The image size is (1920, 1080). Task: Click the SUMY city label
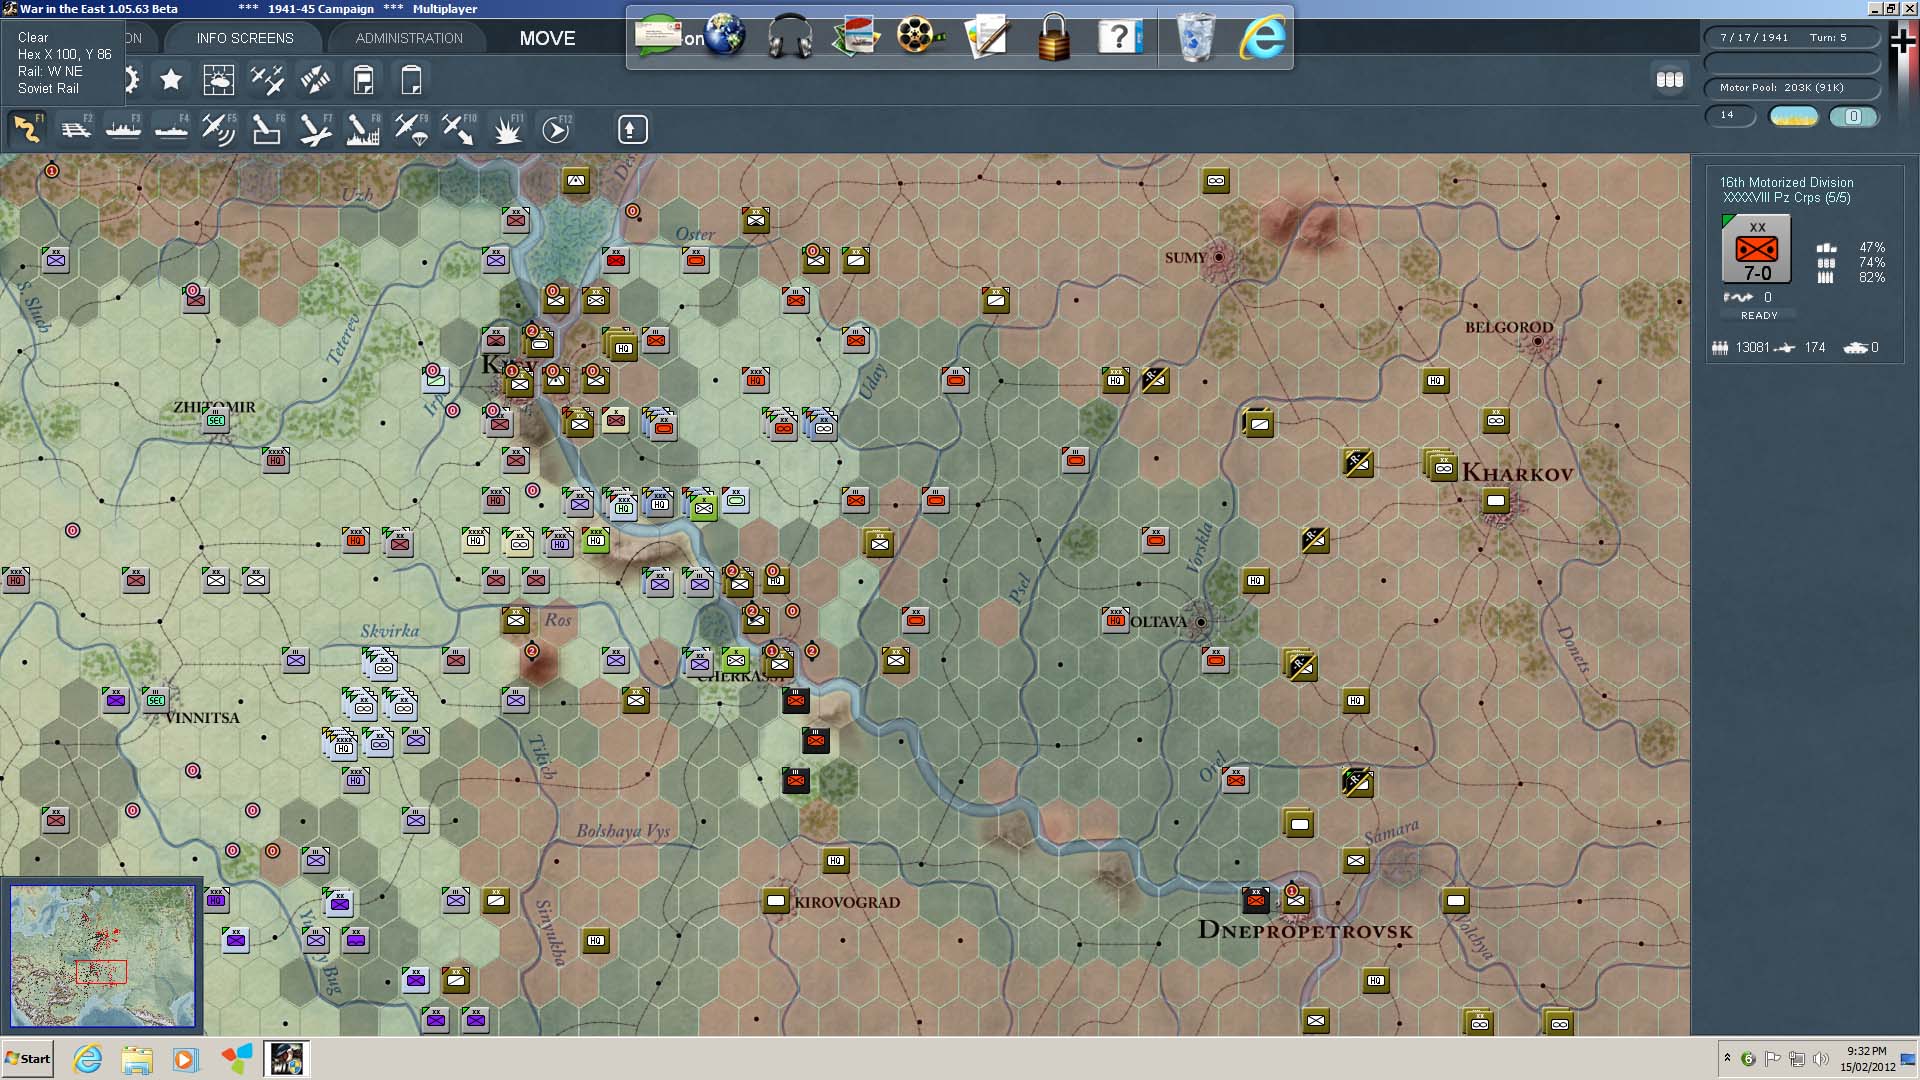pyautogui.click(x=1185, y=258)
